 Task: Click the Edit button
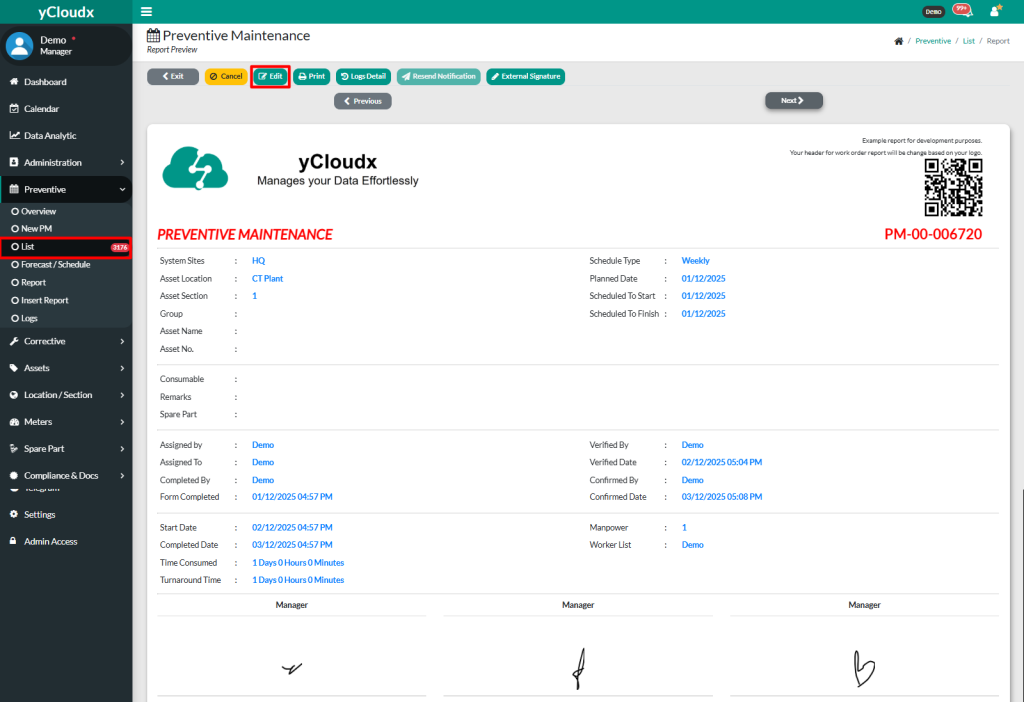(271, 76)
